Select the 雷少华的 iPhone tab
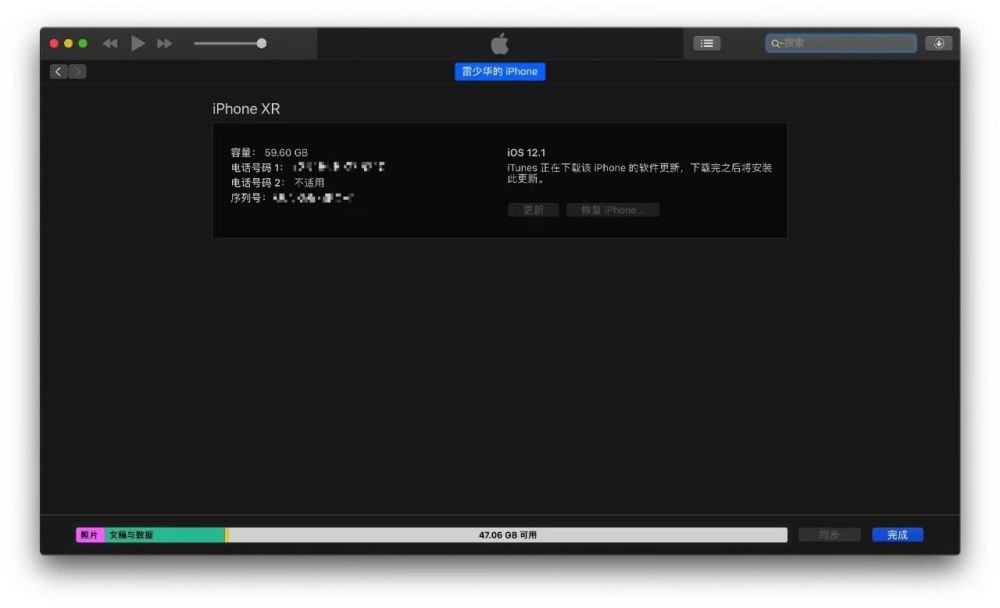The width and height of the screenshot is (1000, 608). (500, 71)
